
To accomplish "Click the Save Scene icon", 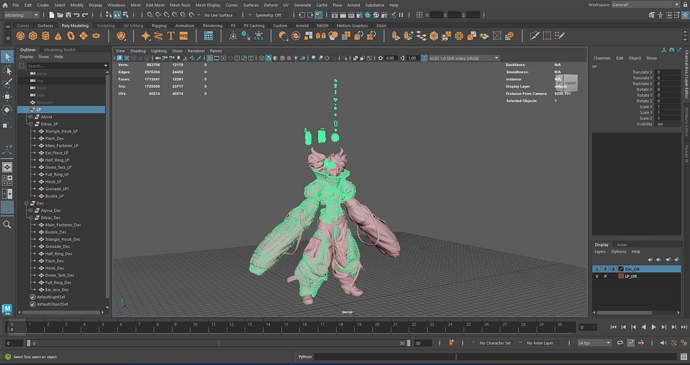I will tap(68, 15).
